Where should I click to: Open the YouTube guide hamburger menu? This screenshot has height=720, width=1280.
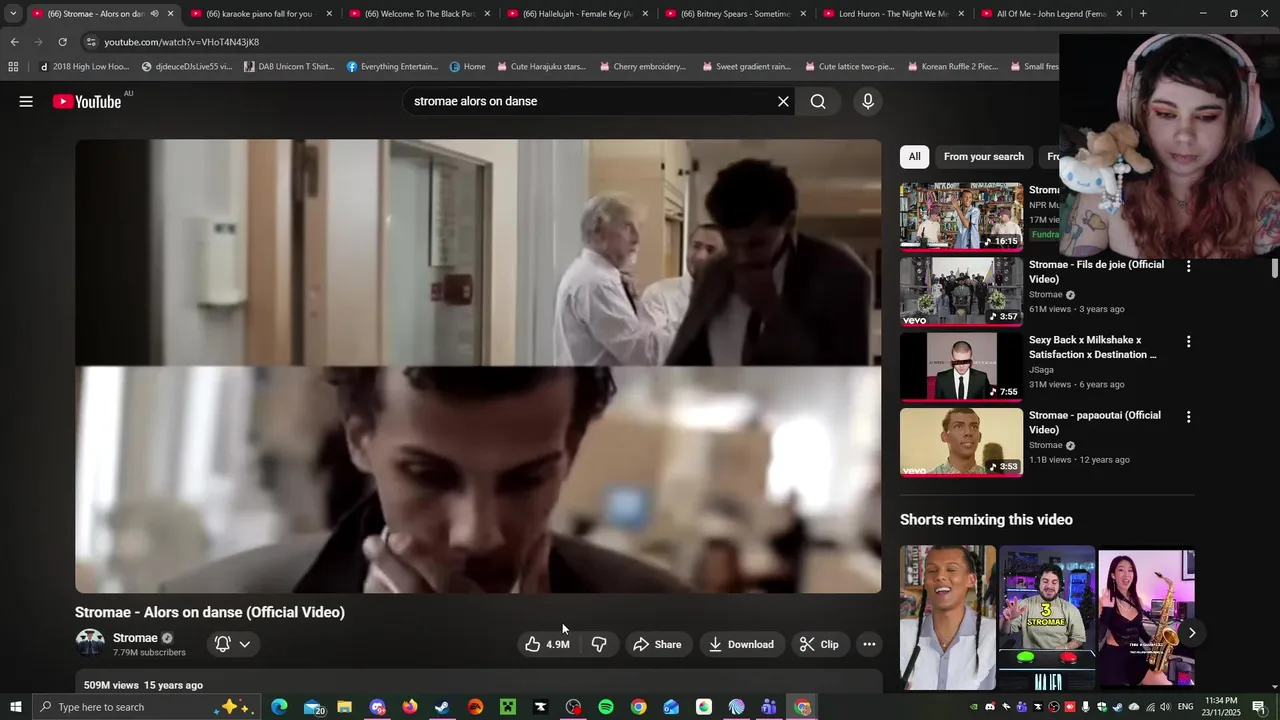point(26,101)
